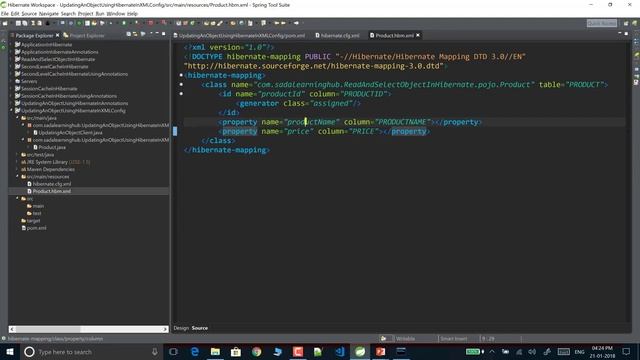The image size is (640, 360).
Task: Collapse all in Package Explorer toolbar
Action: [129, 35]
